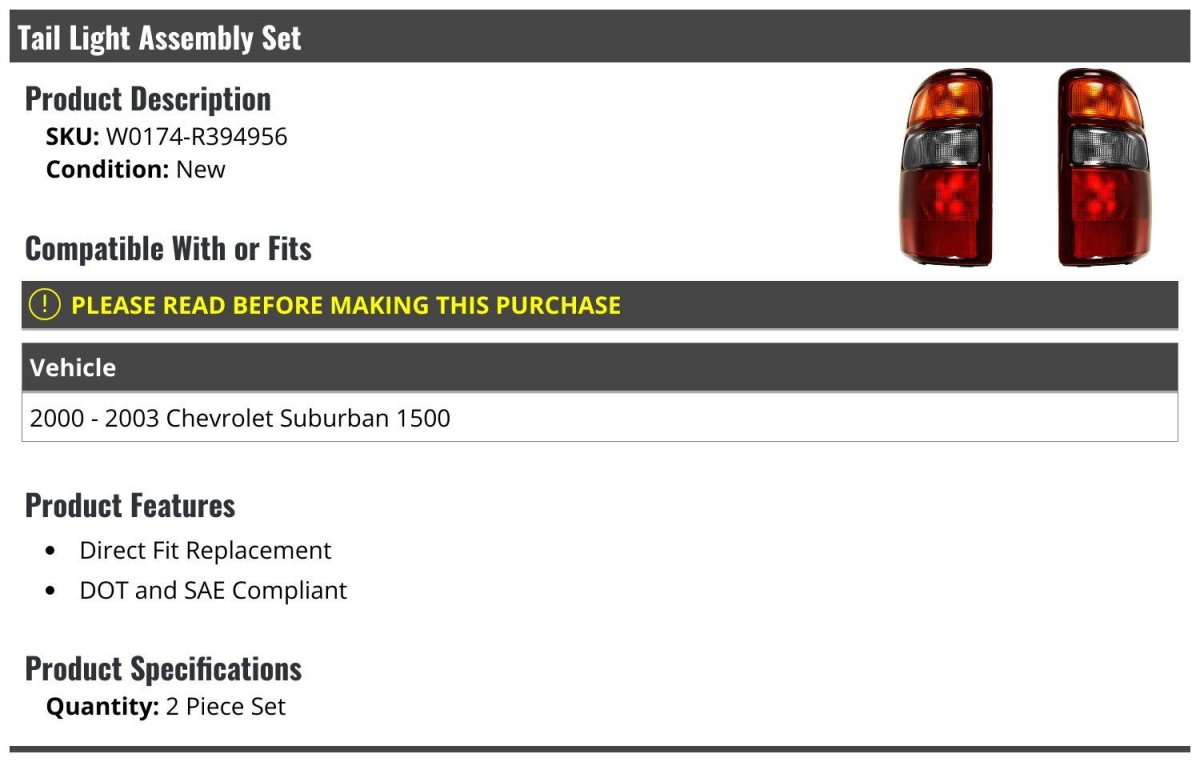Select the left tail light image
Viewport: 1200px width, 762px height.
click(x=946, y=167)
